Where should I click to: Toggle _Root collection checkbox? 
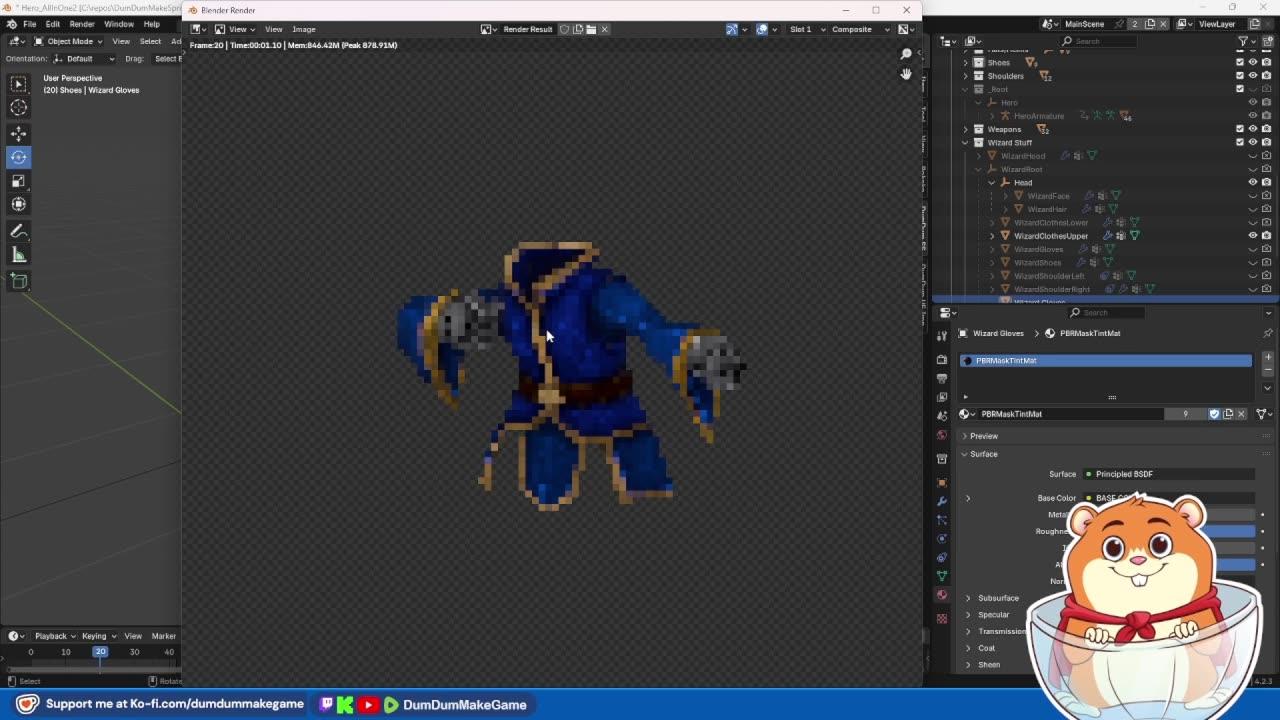pos(1240,89)
